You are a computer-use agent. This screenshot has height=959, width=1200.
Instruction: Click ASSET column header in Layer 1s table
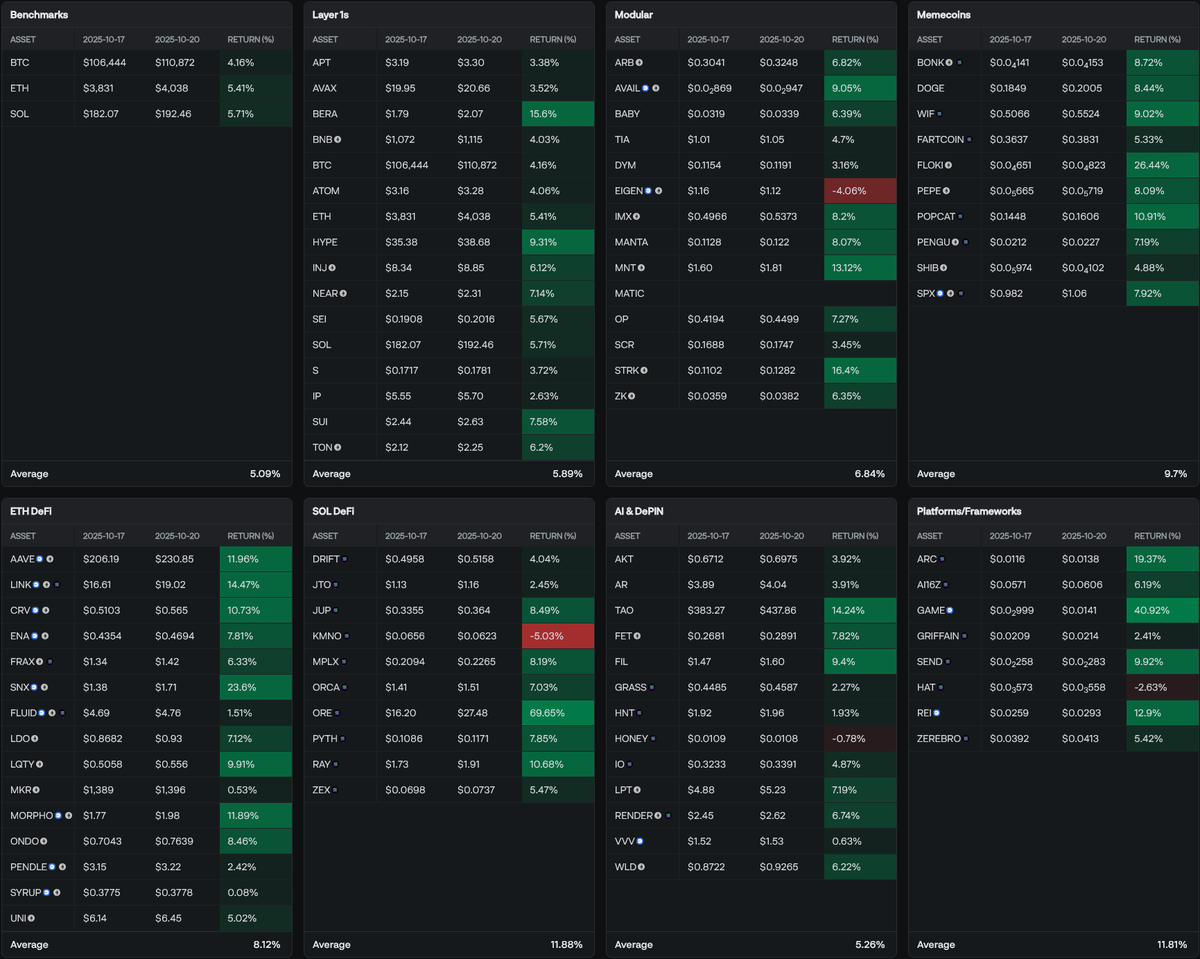[325, 40]
